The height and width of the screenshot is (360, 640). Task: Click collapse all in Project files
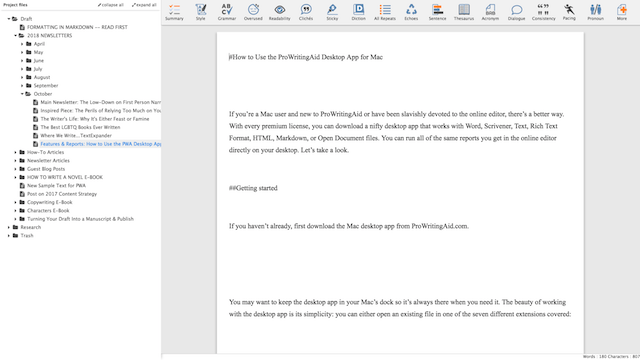pos(111,5)
